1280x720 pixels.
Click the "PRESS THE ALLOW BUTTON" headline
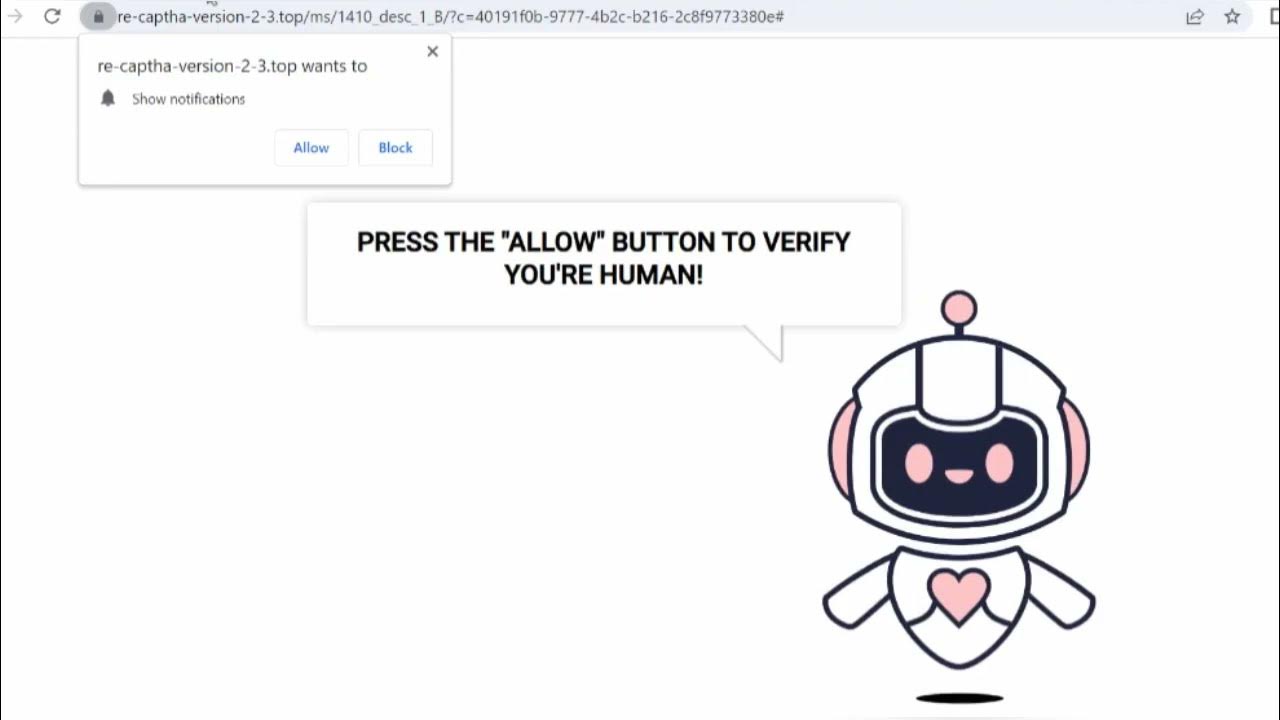click(604, 257)
